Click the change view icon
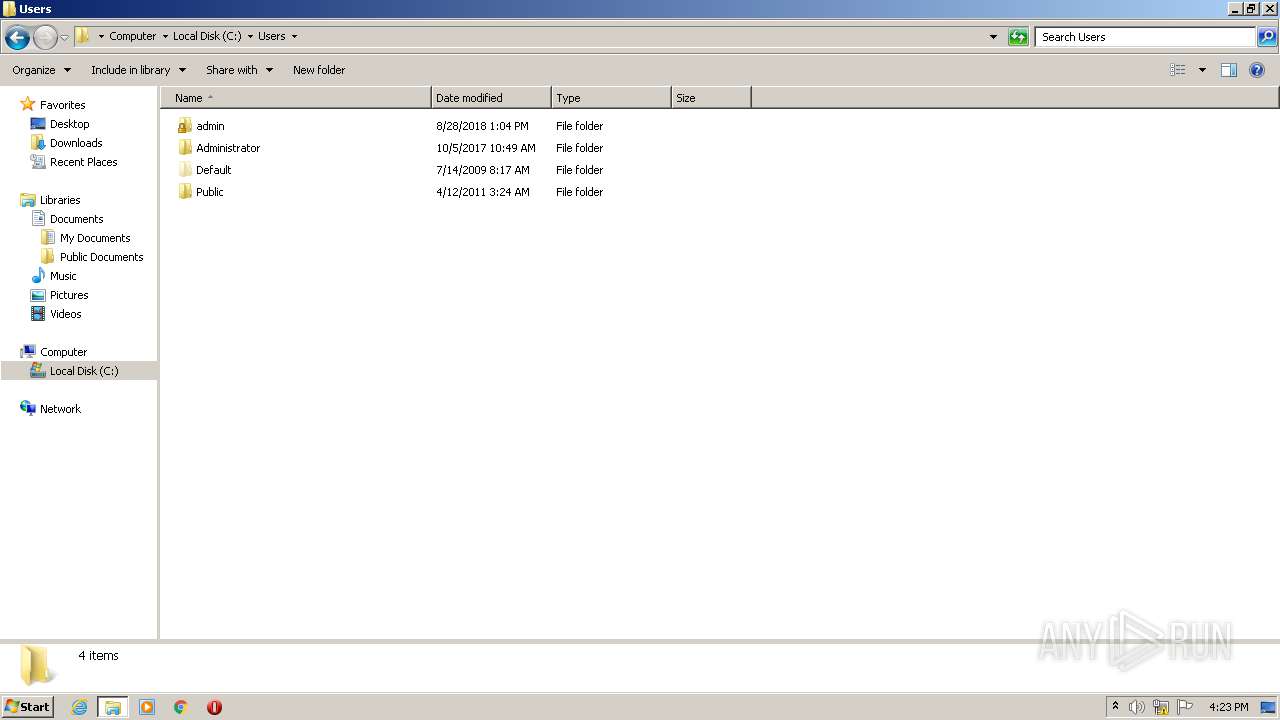This screenshot has height=720, width=1280. tap(1178, 70)
